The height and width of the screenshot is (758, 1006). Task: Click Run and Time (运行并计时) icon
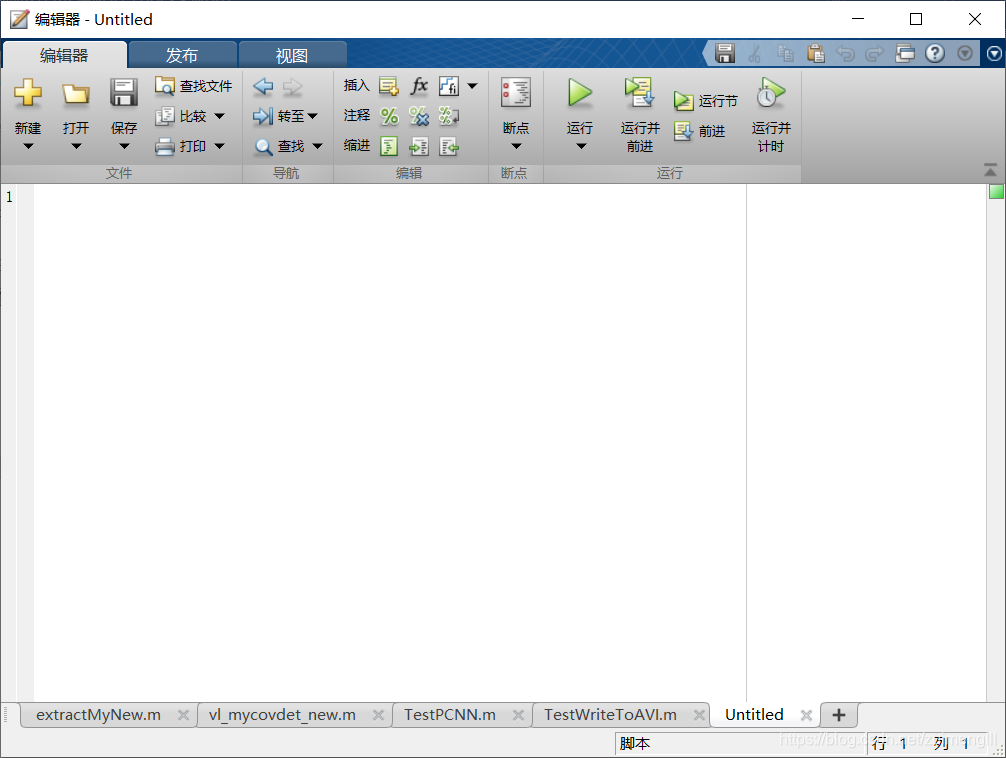[771, 93]
